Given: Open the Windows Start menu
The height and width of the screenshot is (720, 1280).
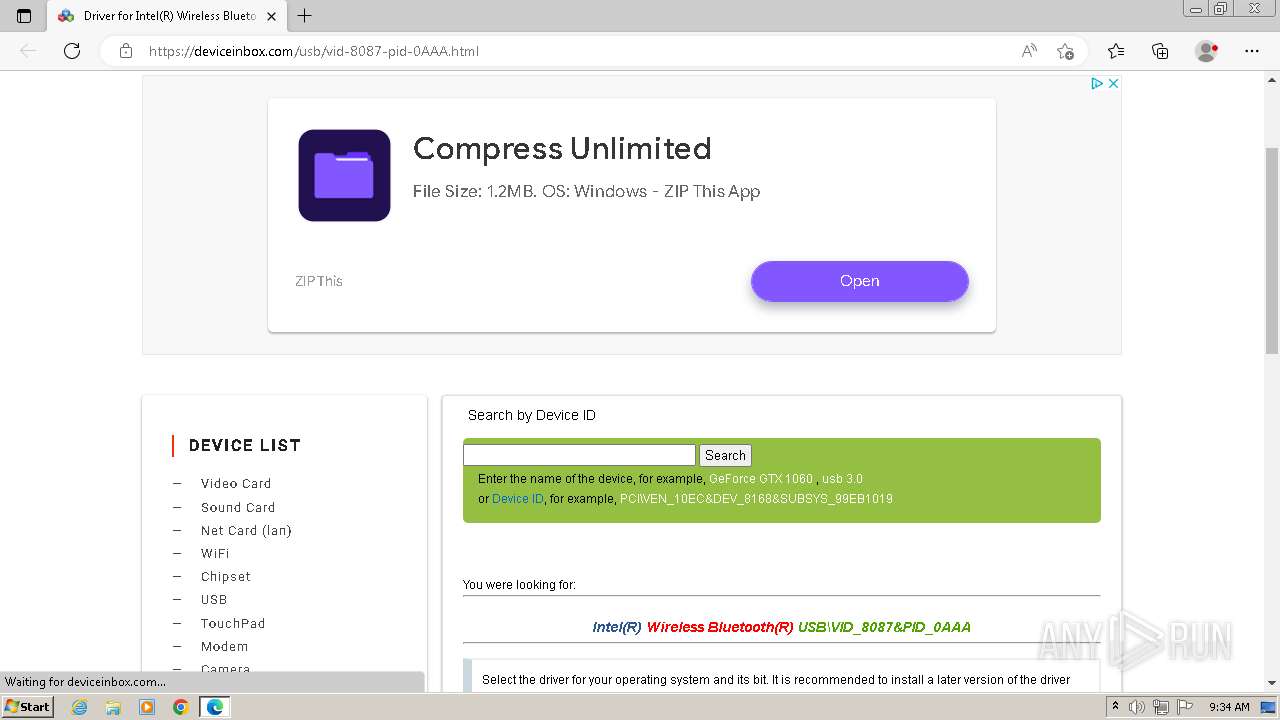Looking at the screenshot, I should pyautogui.click(x=28, y=706).
